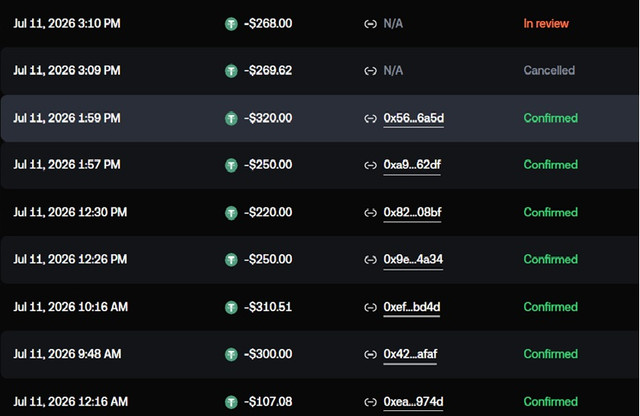
Task: Click the -$300.00 amount at 9:48 AM
Action: [268, 354]
